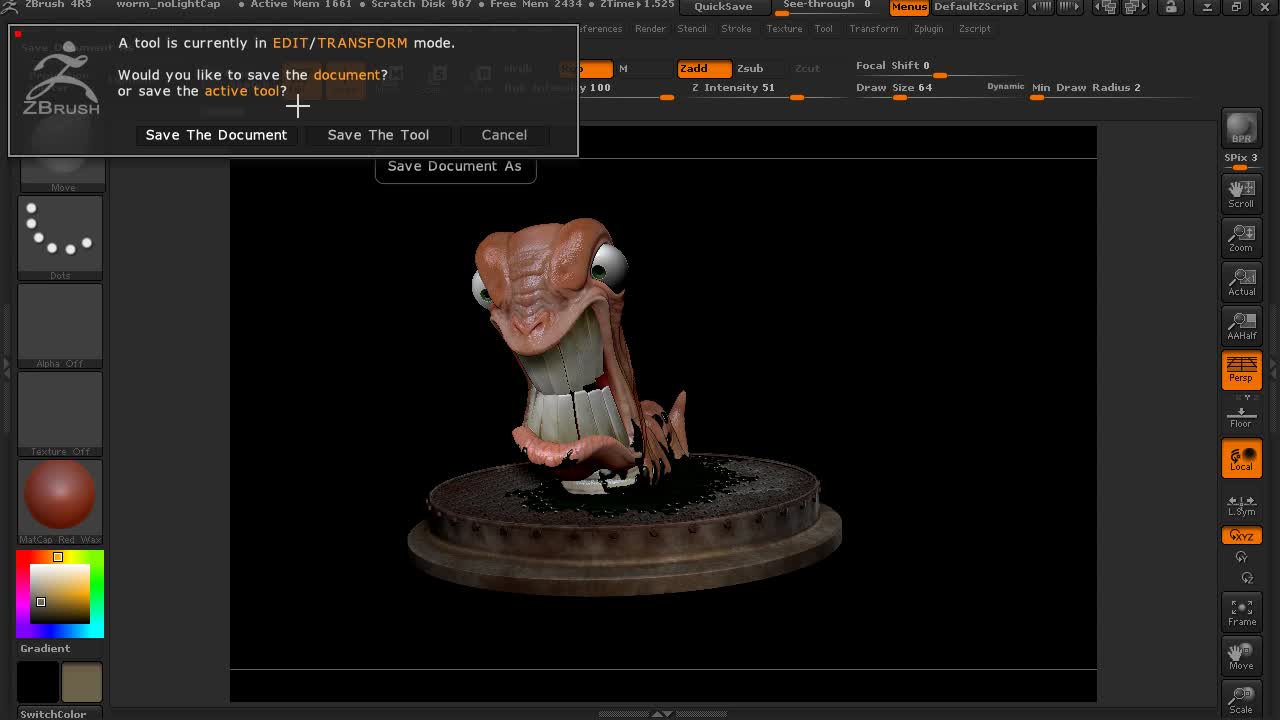This screenshot has width=1280, height=720.
Task: Open the Transform menu
Action: pyautogui.click(x=873, y=29)
